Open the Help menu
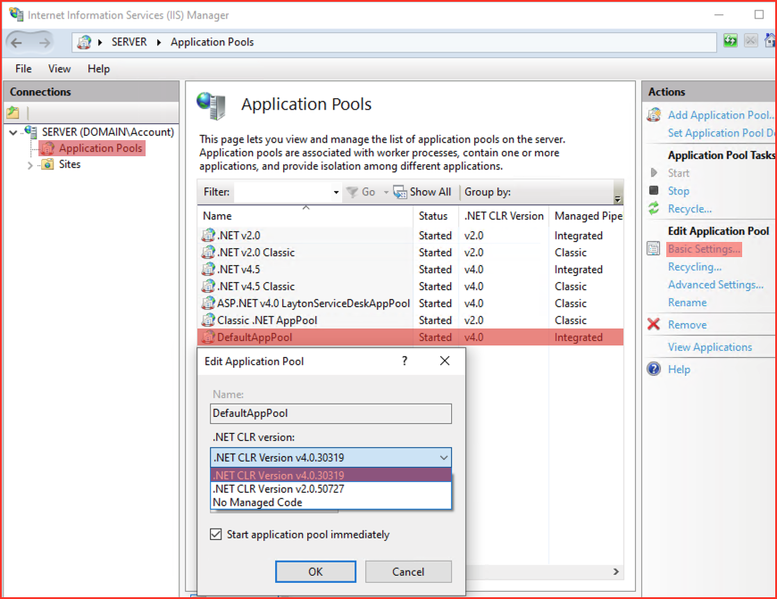The image size is (777, 599). pos(99,68)
